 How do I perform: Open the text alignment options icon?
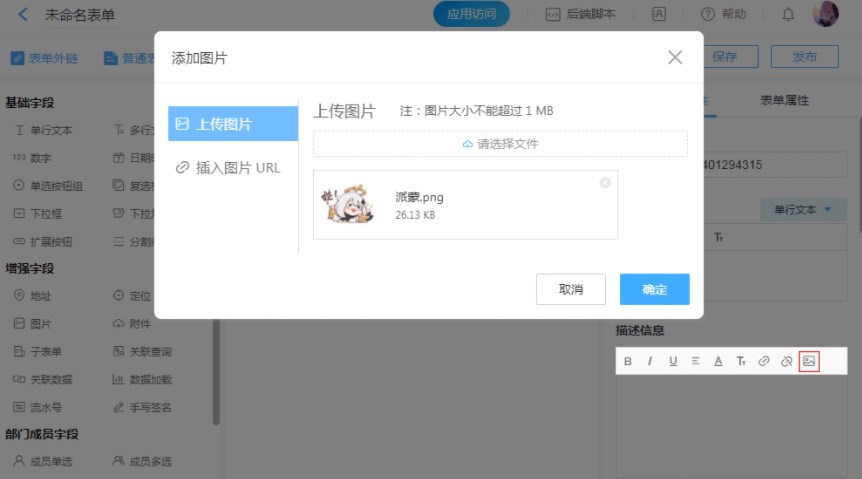pyautogui.click(x=695, y=361)
